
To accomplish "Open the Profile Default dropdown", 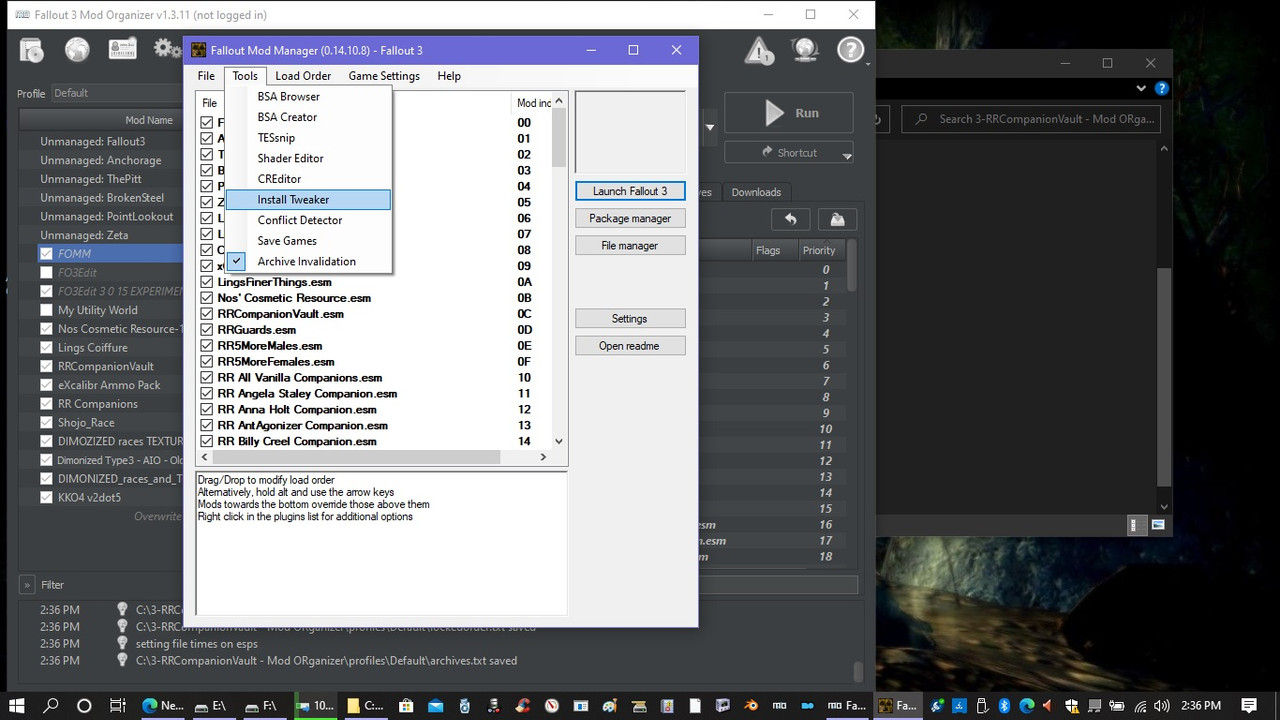I will [116, 93].
